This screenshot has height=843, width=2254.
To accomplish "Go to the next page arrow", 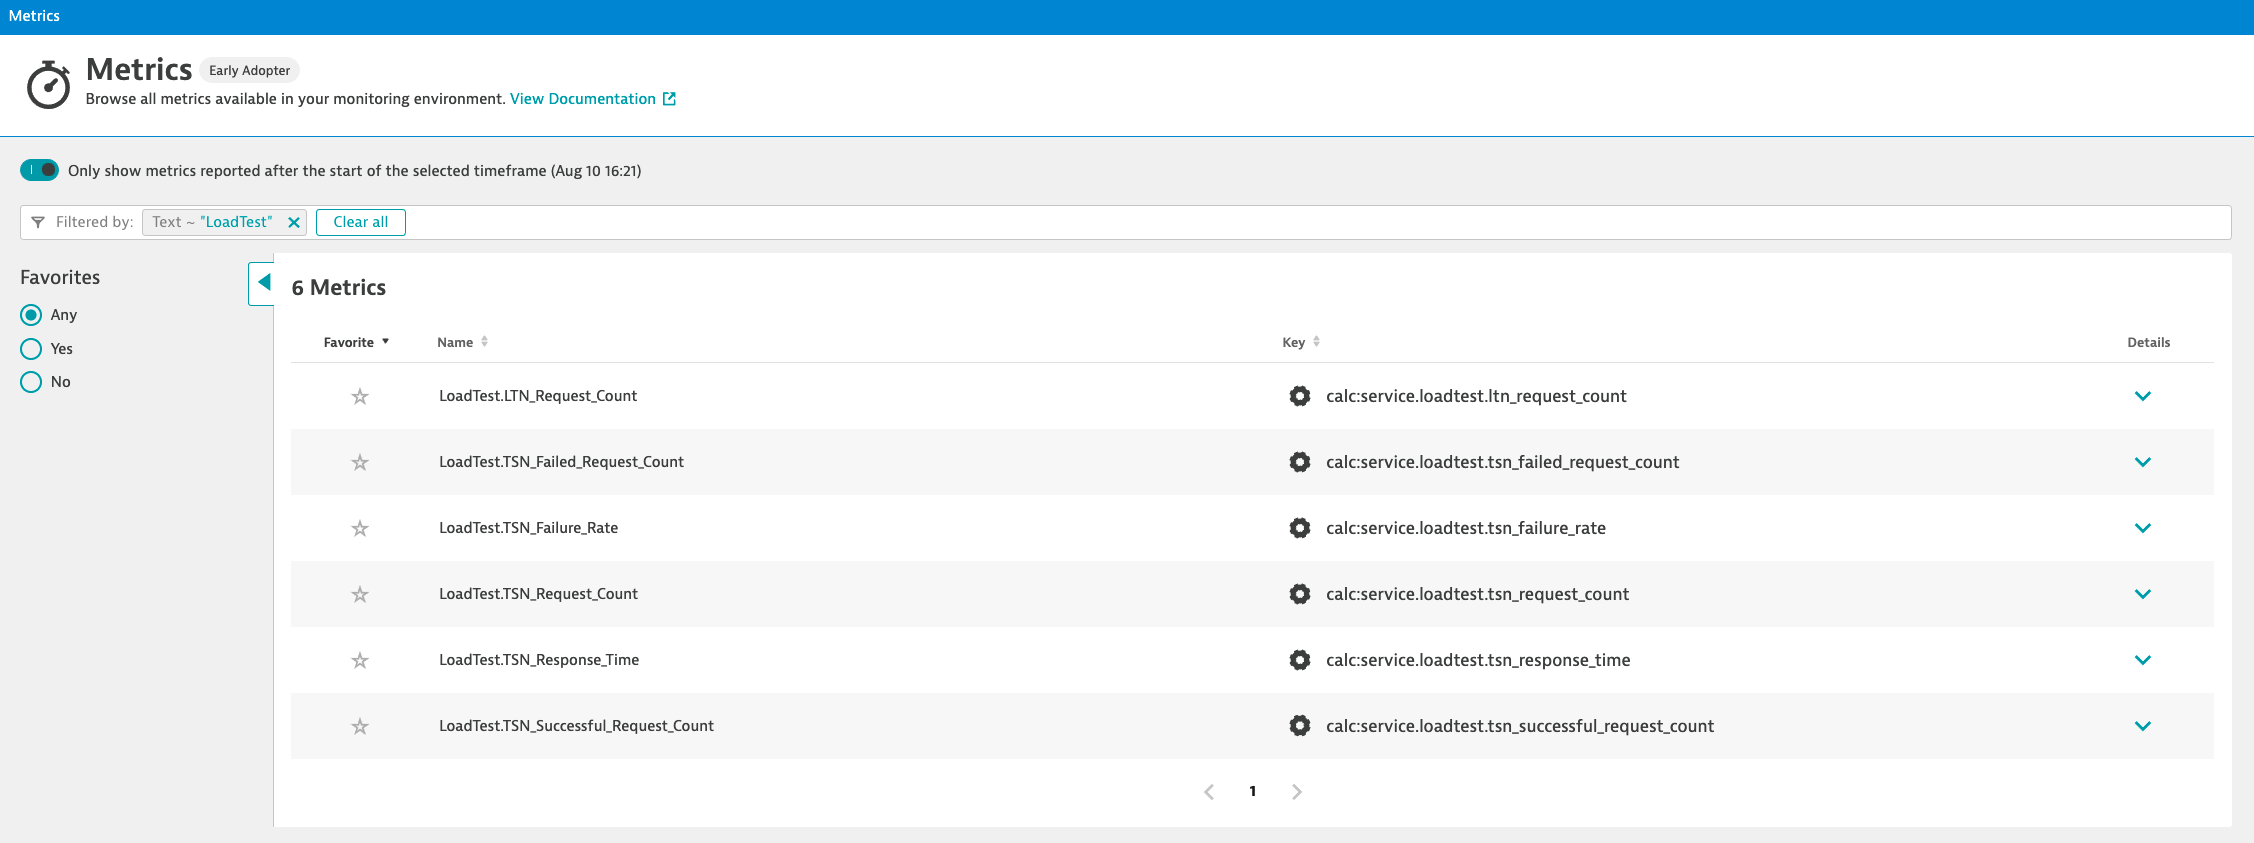I will tap(1297, 792).
